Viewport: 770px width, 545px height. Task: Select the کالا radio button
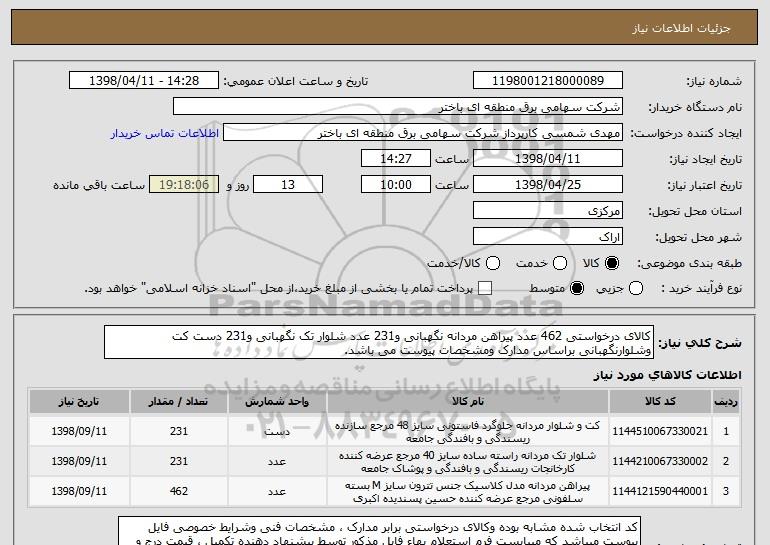coord(612,263)
